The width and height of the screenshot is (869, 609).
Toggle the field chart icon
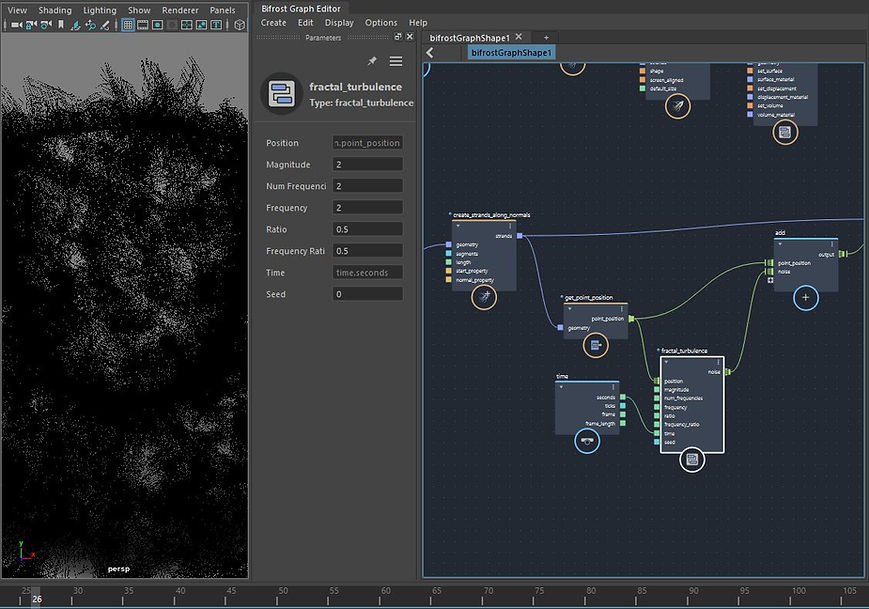[x=187, y=25]
